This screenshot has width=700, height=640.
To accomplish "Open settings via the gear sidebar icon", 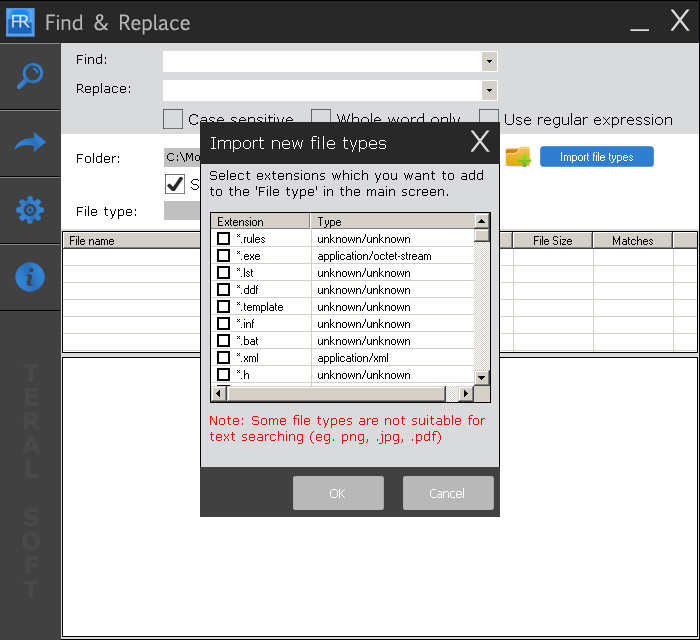I will [30, 210].
